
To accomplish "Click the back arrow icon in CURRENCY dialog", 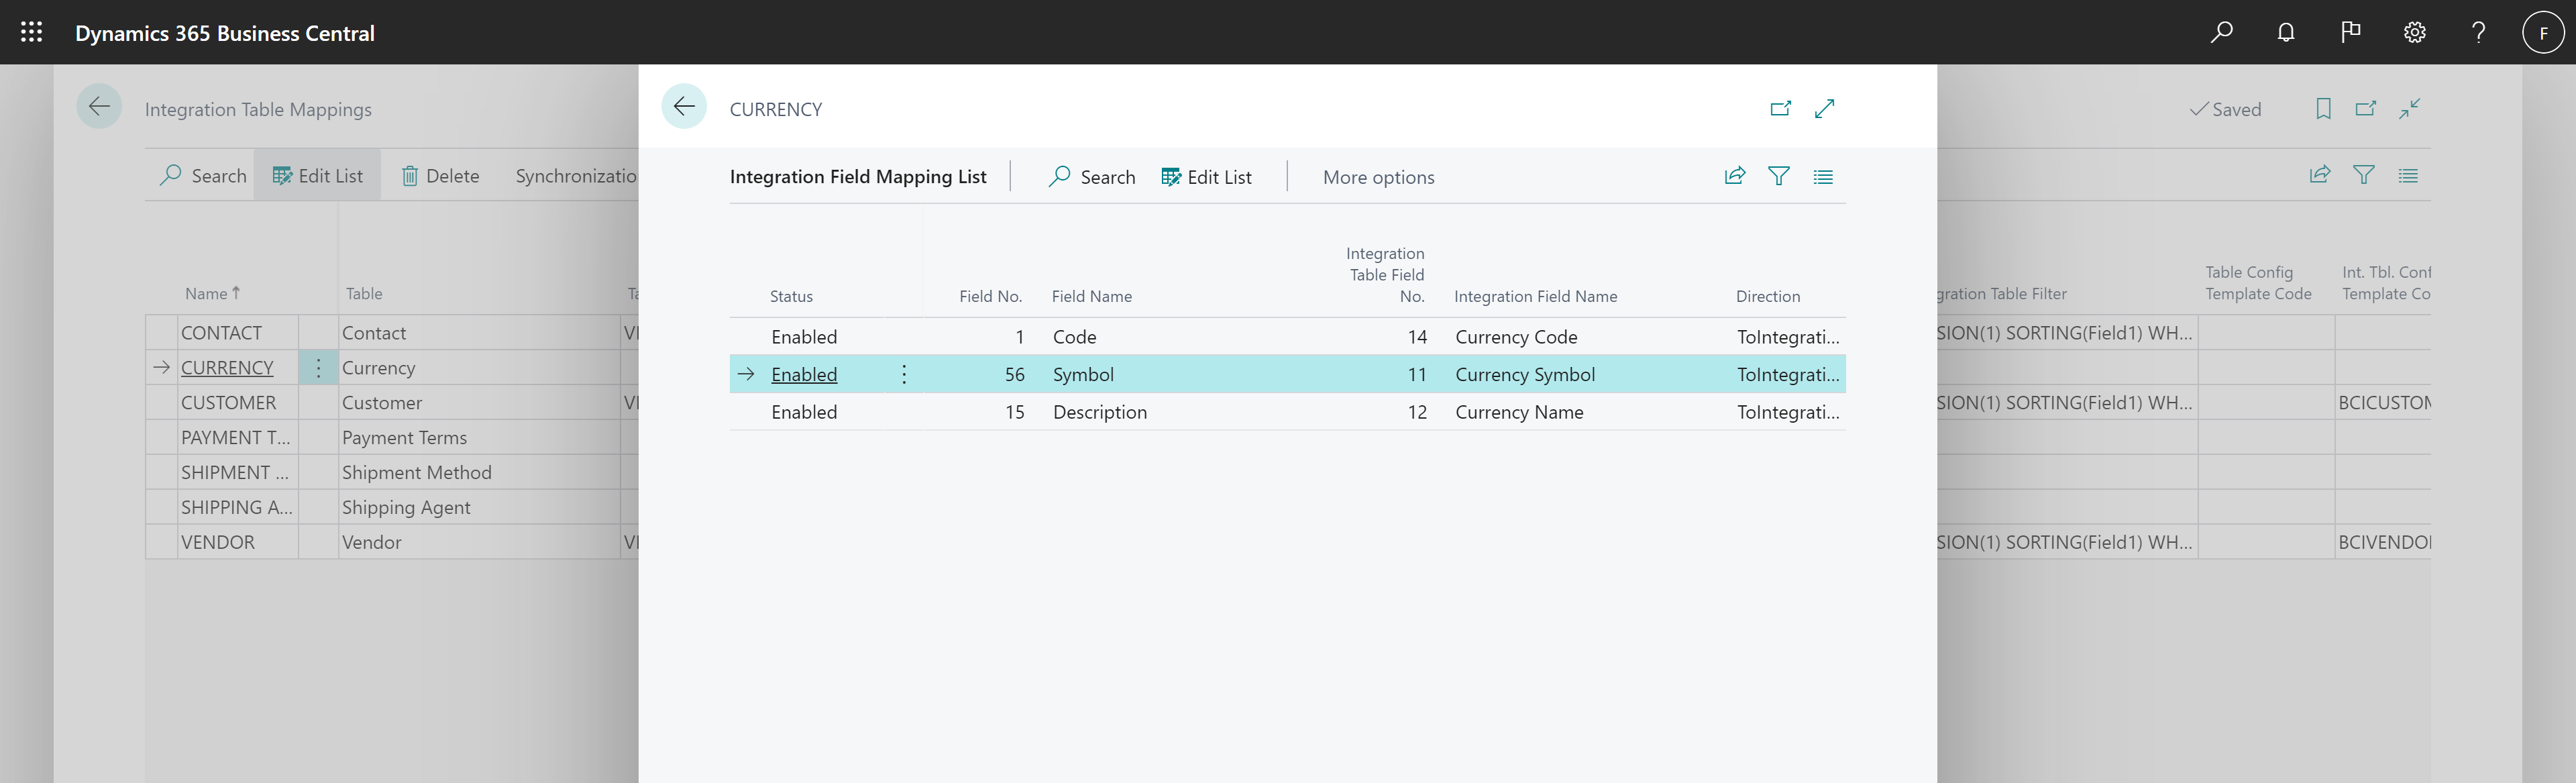I will (684, 107).
